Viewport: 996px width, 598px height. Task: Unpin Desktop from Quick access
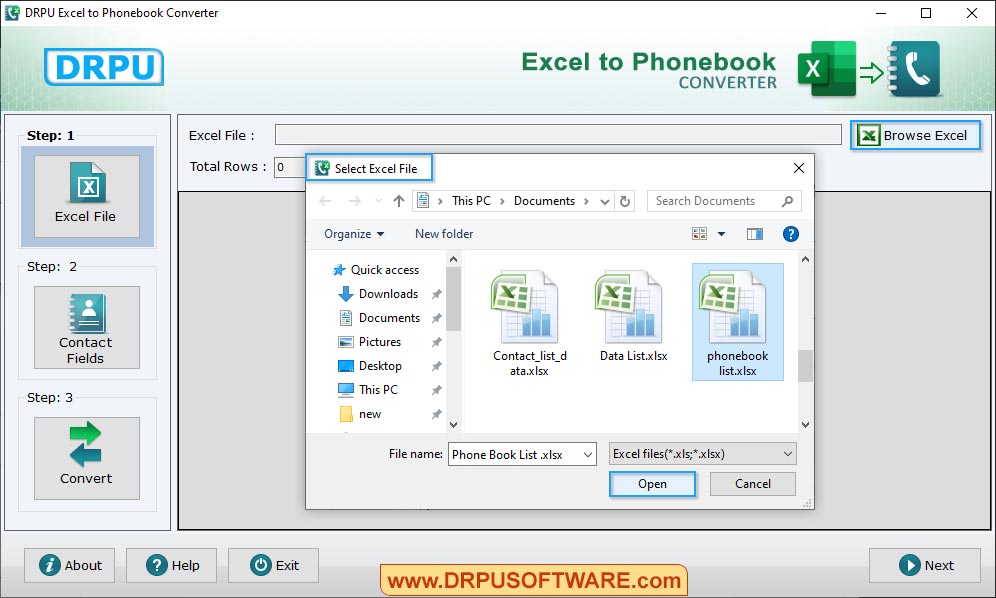[x=436, y=365]
